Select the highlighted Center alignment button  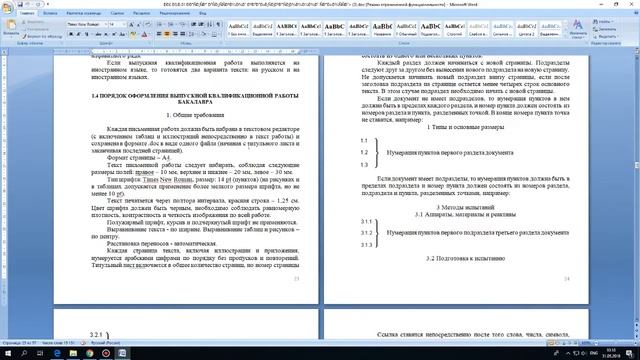(x=167, y=34)
